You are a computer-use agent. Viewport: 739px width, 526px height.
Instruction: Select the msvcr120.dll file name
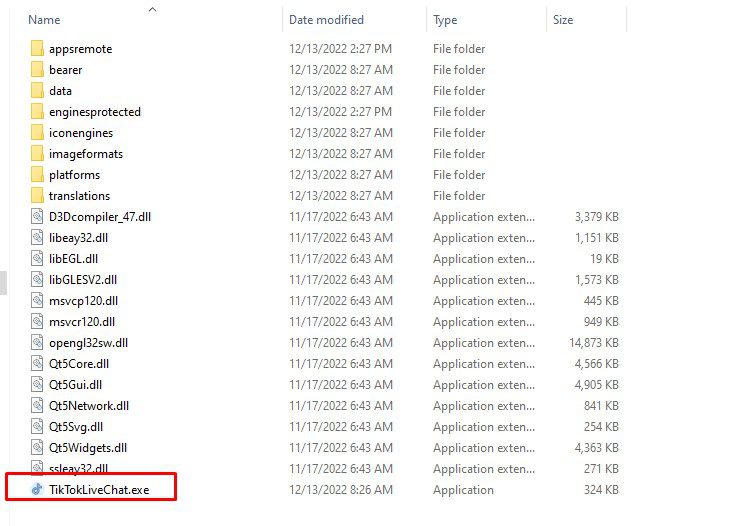pos(82,321)
